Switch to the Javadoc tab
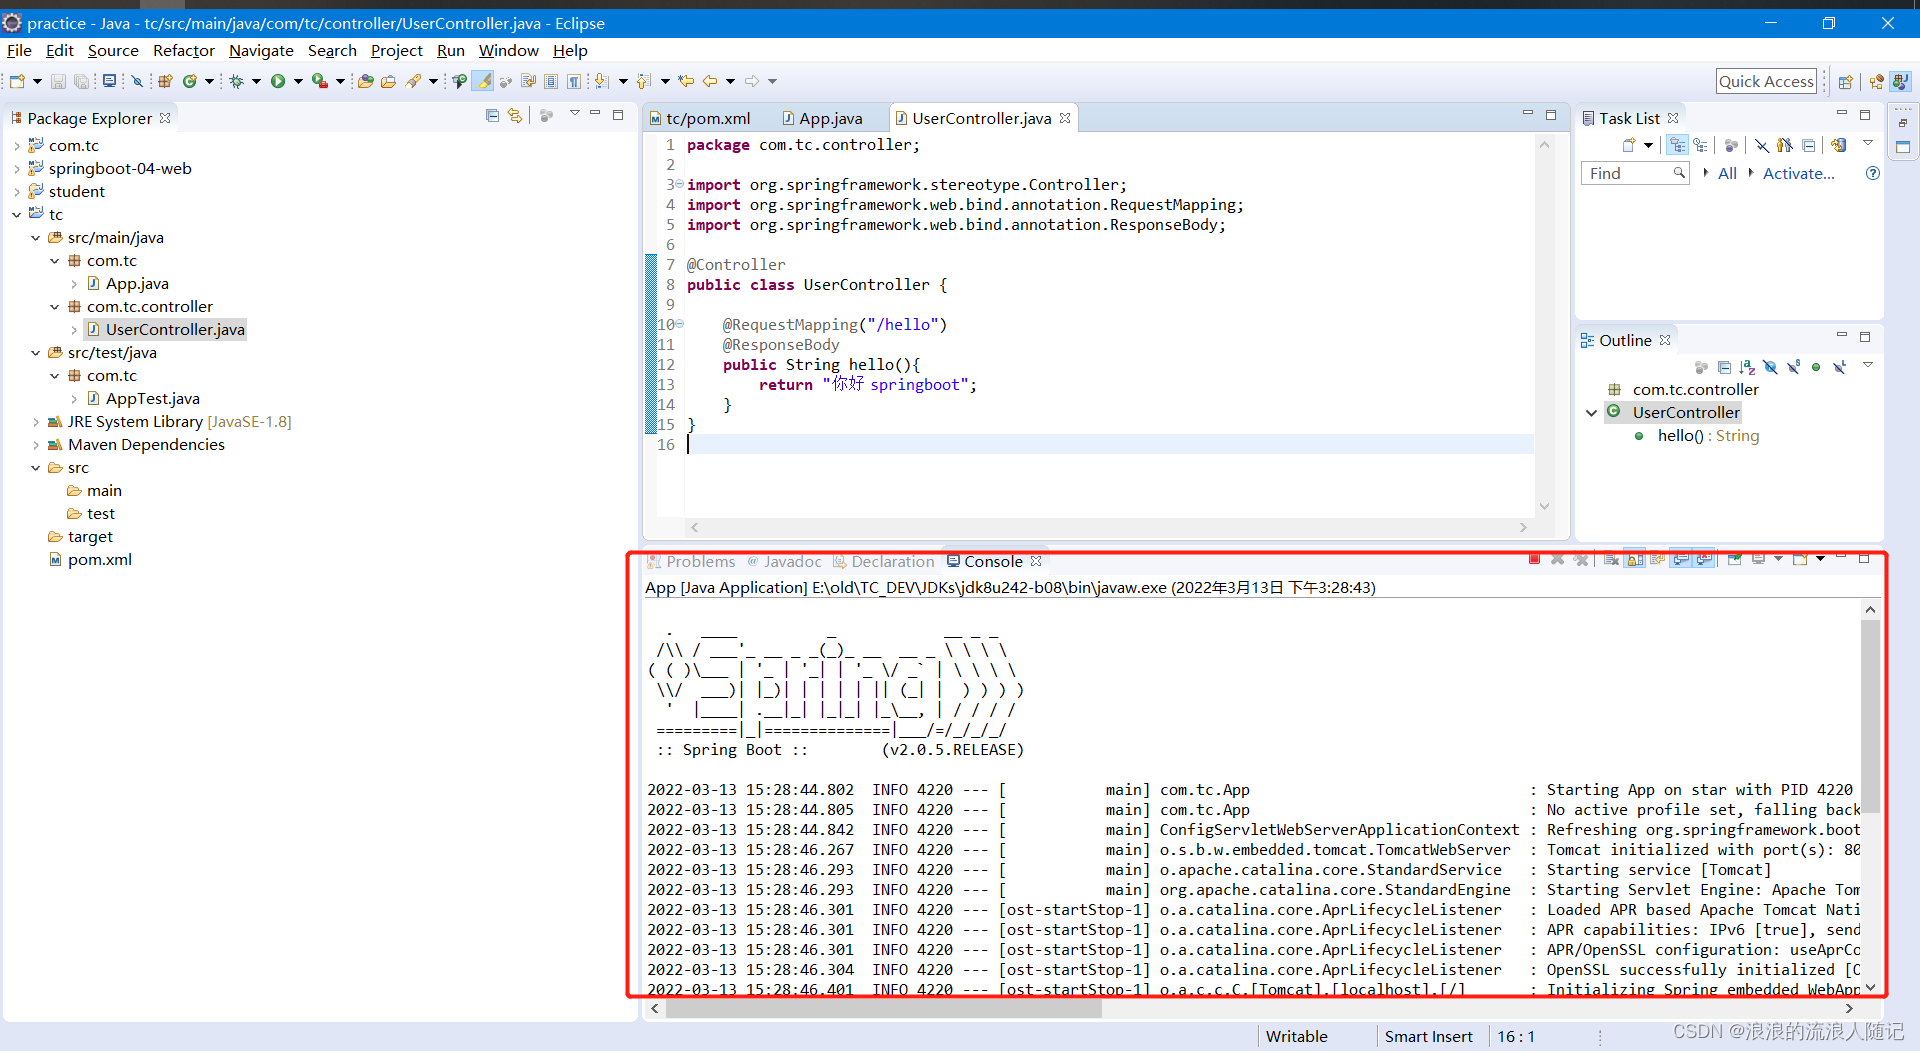1920x1051 pixels. pyautogui.click(x=785, y=562)
